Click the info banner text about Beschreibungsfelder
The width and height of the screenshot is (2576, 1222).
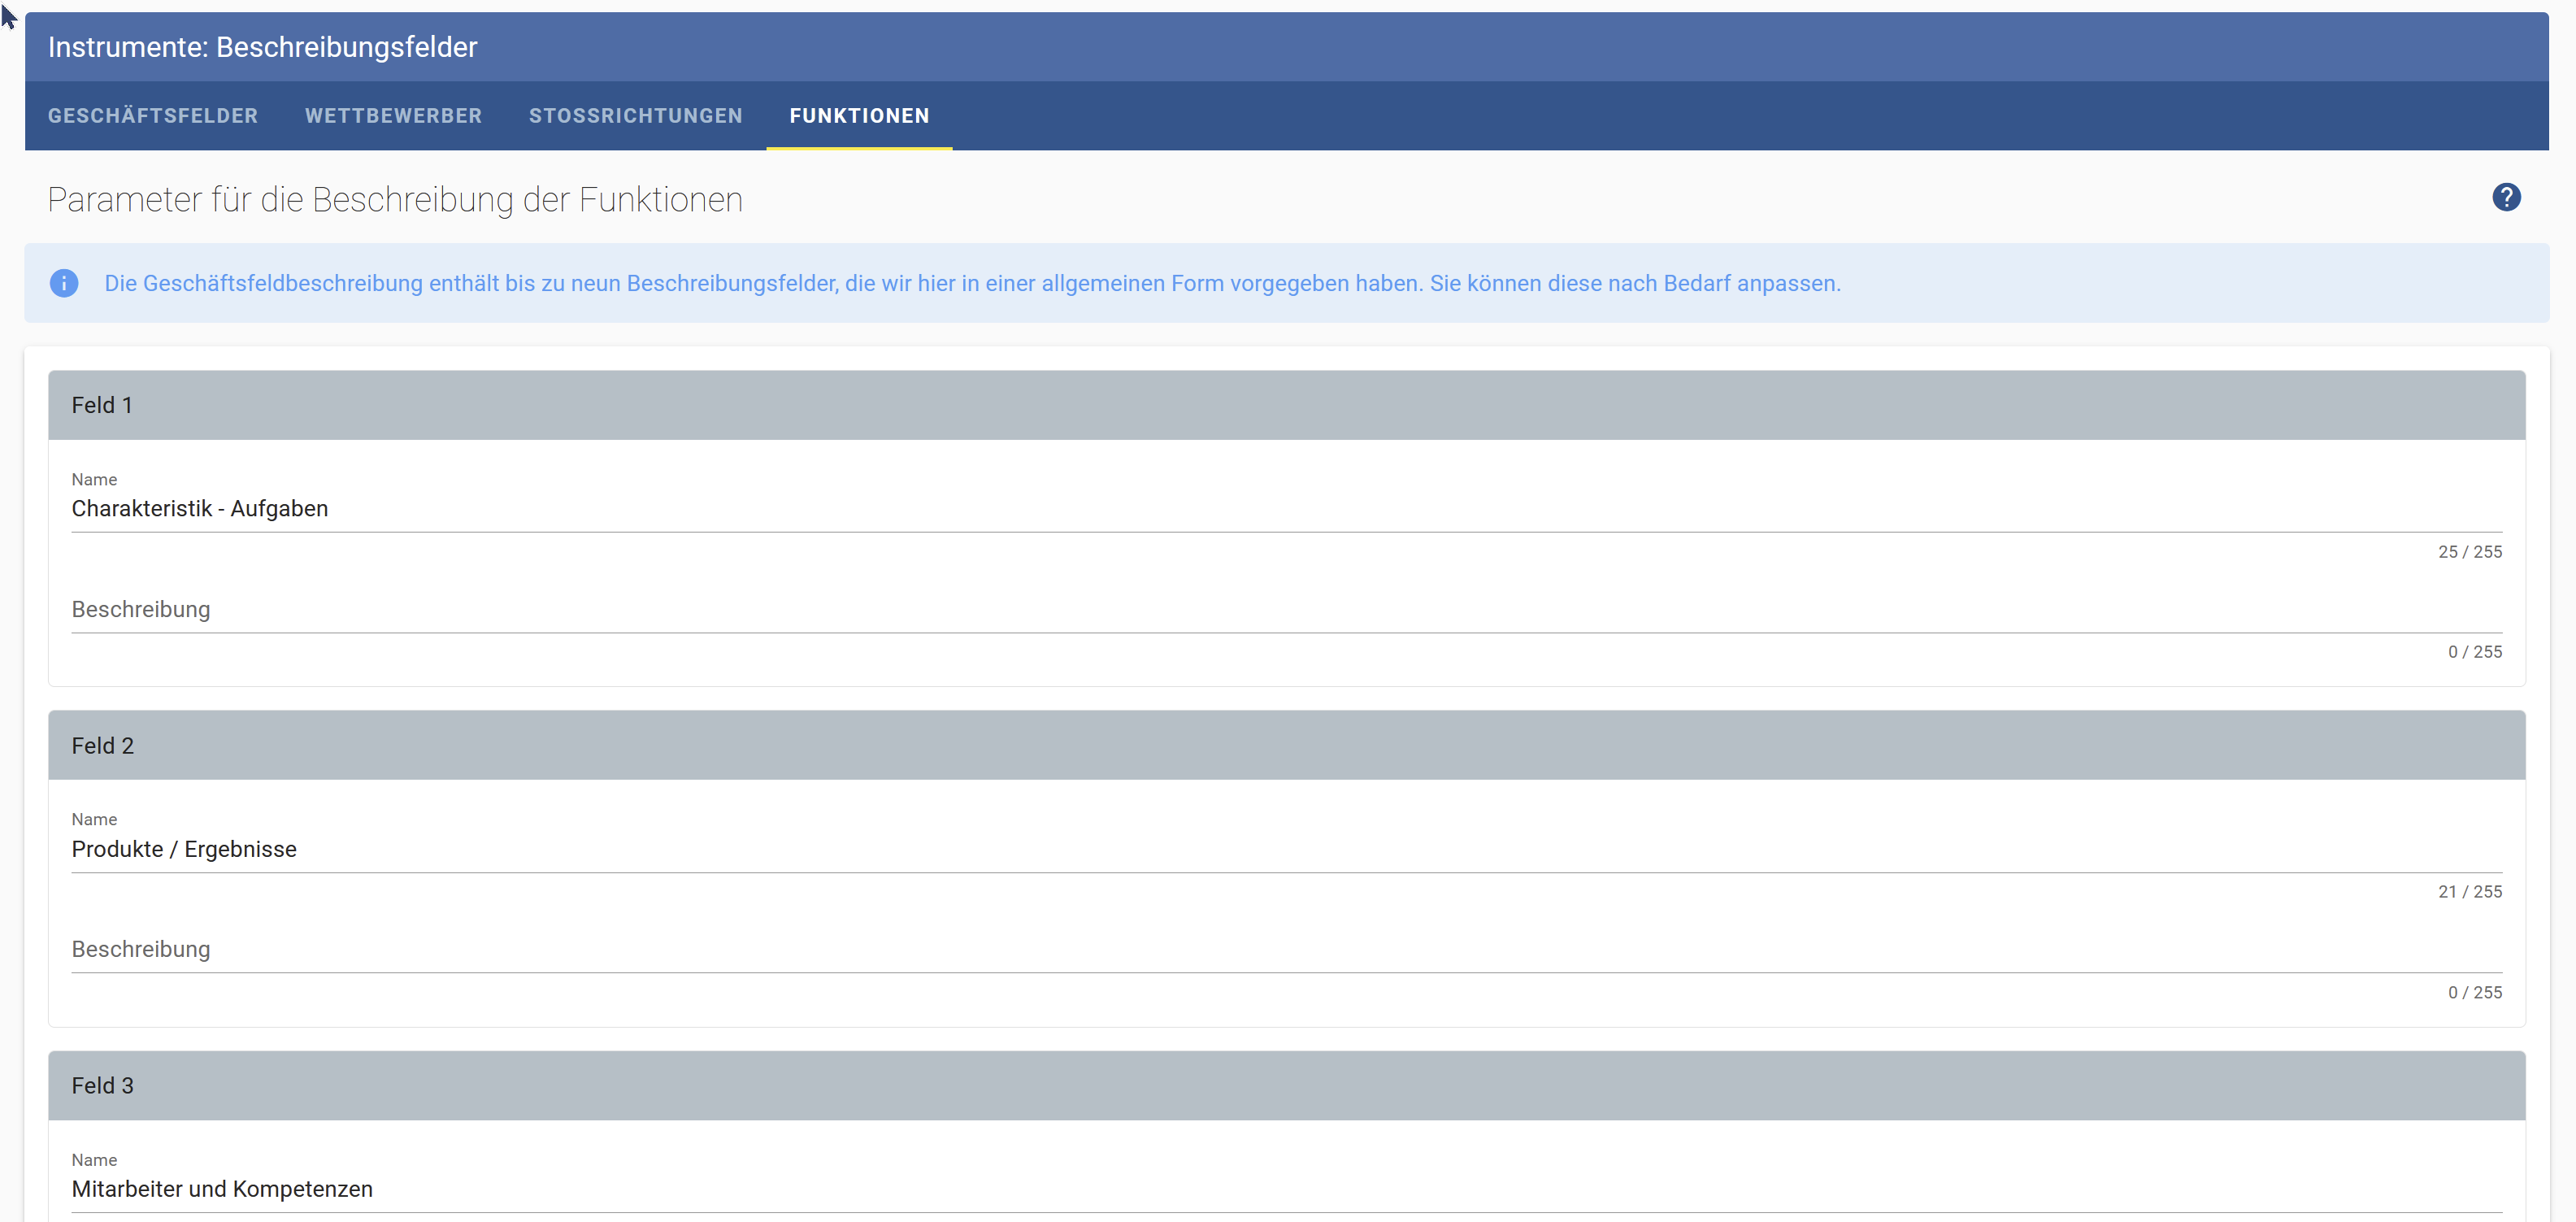972,283
